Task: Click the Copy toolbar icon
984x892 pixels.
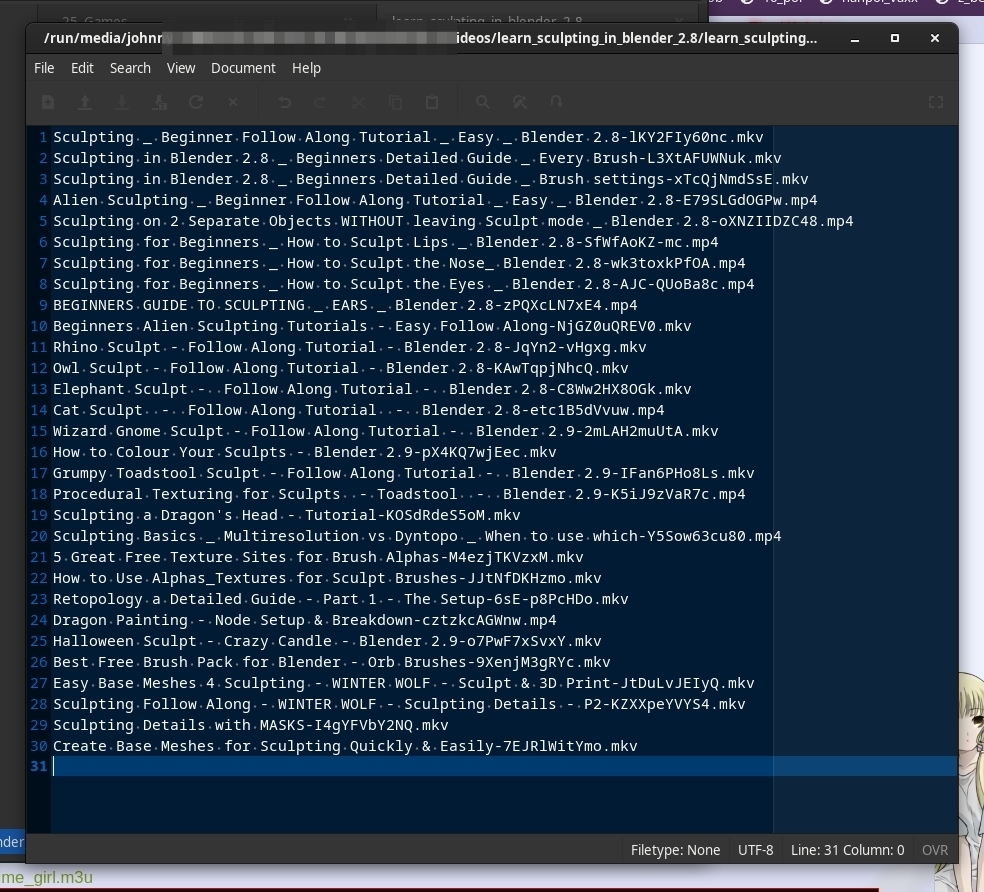Action: click(x=395, y=102)
